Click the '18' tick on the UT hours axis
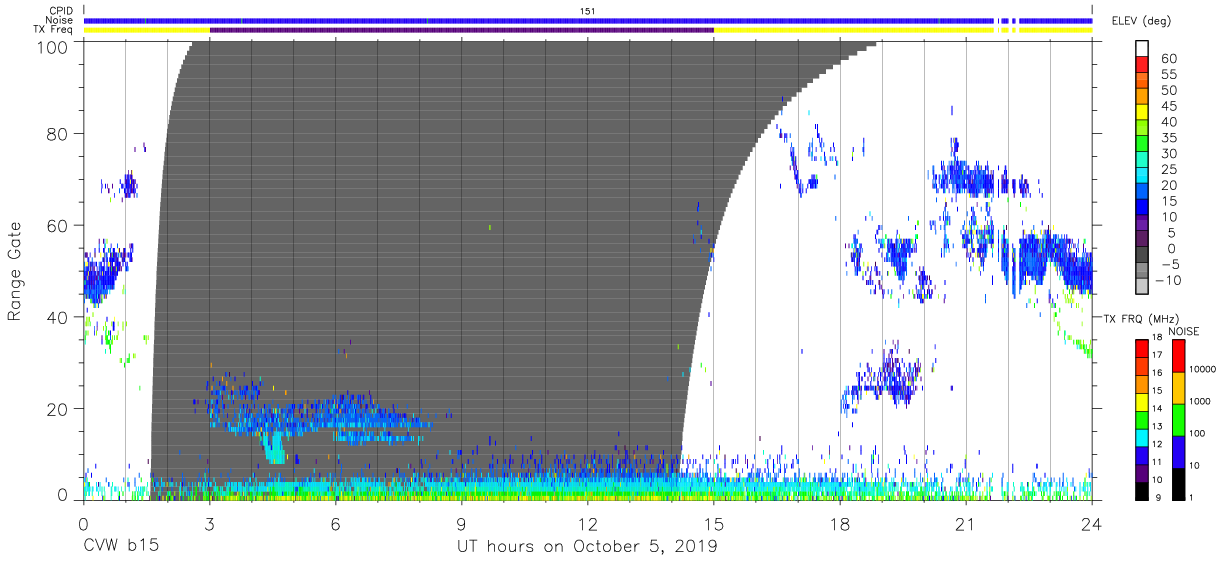Screen dimensions: 1228x567 pyautogui.click(x=840, y=523)
